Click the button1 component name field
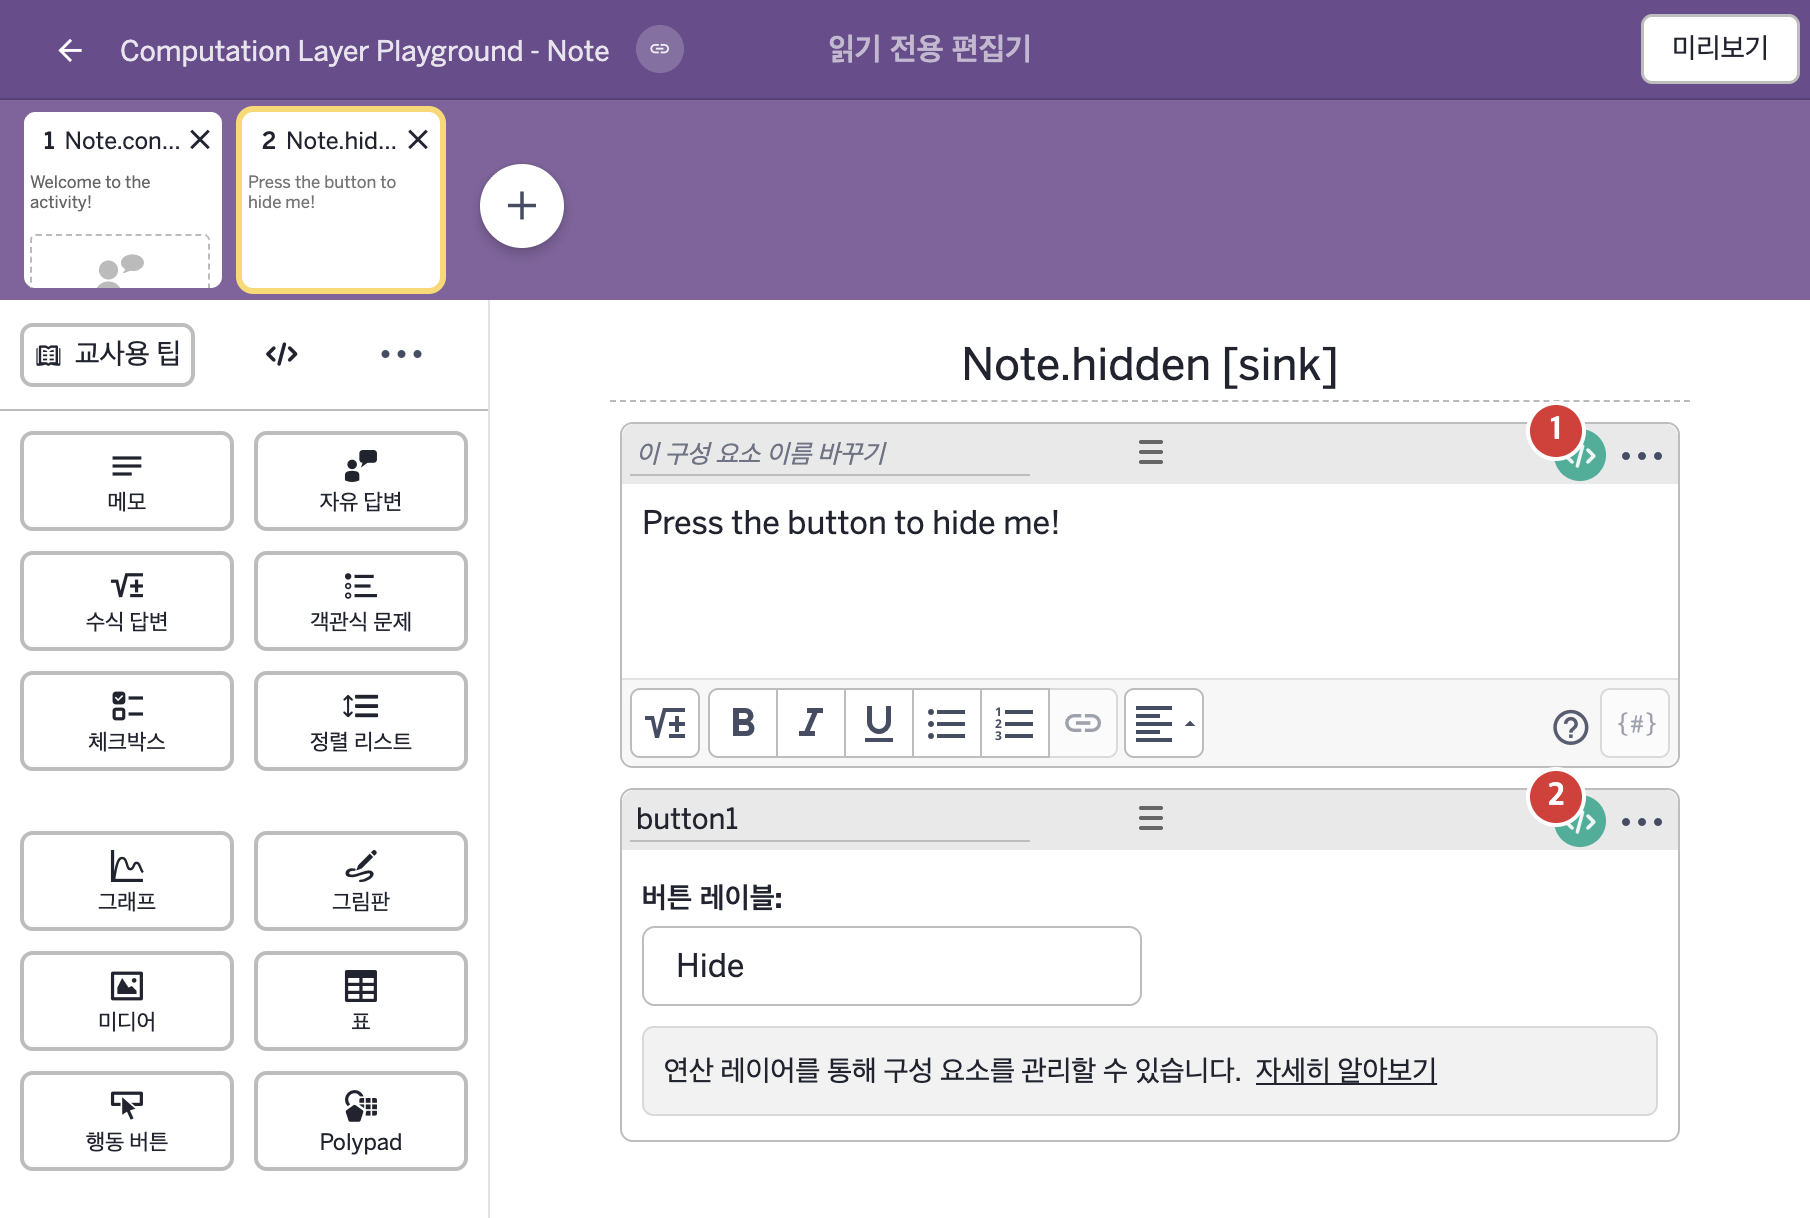Viewport: 1810px width, 1218px height. click(x=830, y=819)
